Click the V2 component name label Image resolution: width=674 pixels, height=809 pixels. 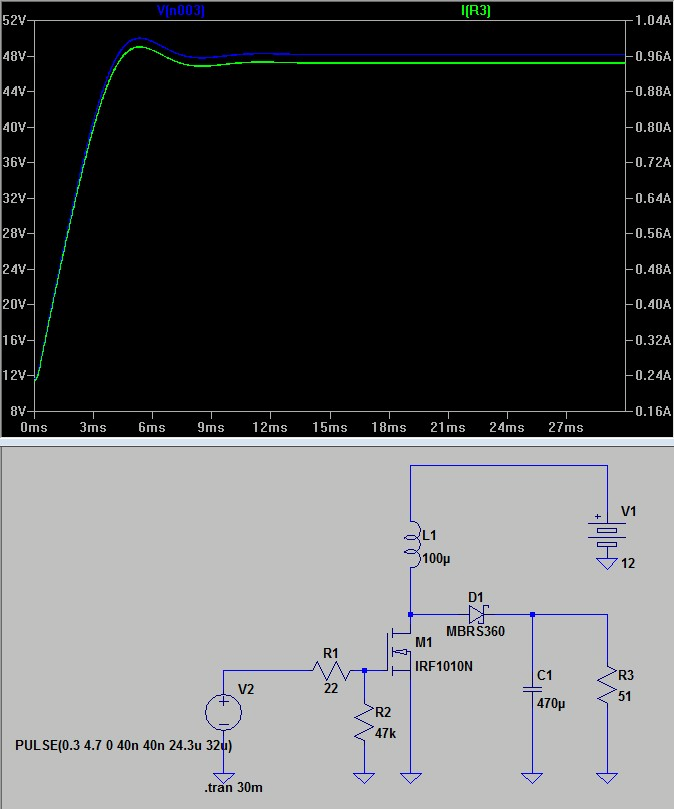click(246, 689)
